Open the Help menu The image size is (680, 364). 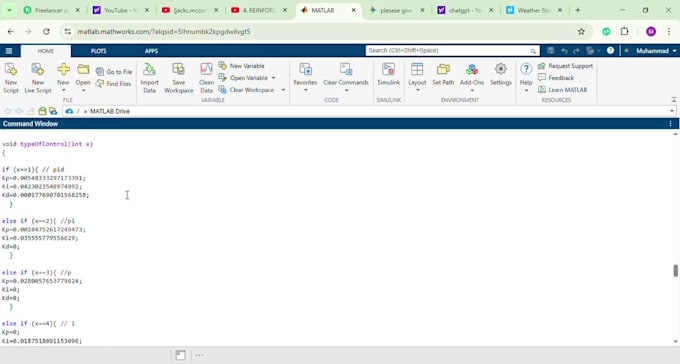click(x=526, y=78)
